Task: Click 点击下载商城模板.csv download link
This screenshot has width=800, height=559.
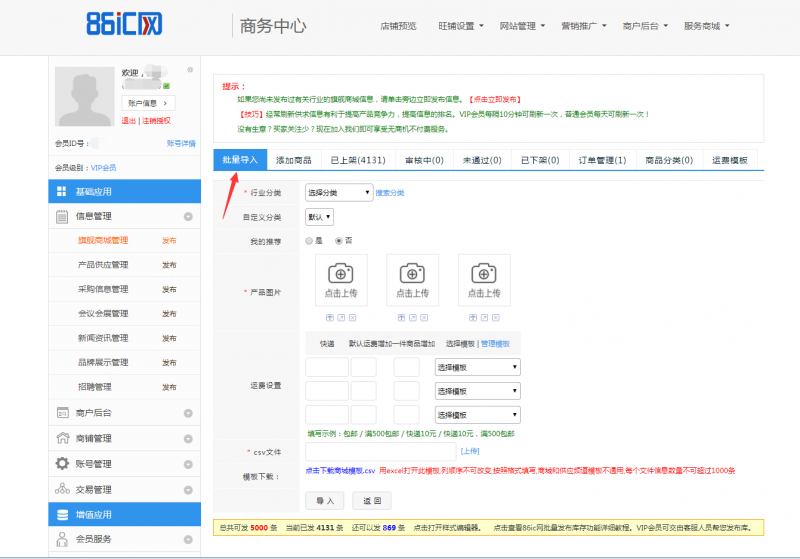Action: tap(340, 470)
